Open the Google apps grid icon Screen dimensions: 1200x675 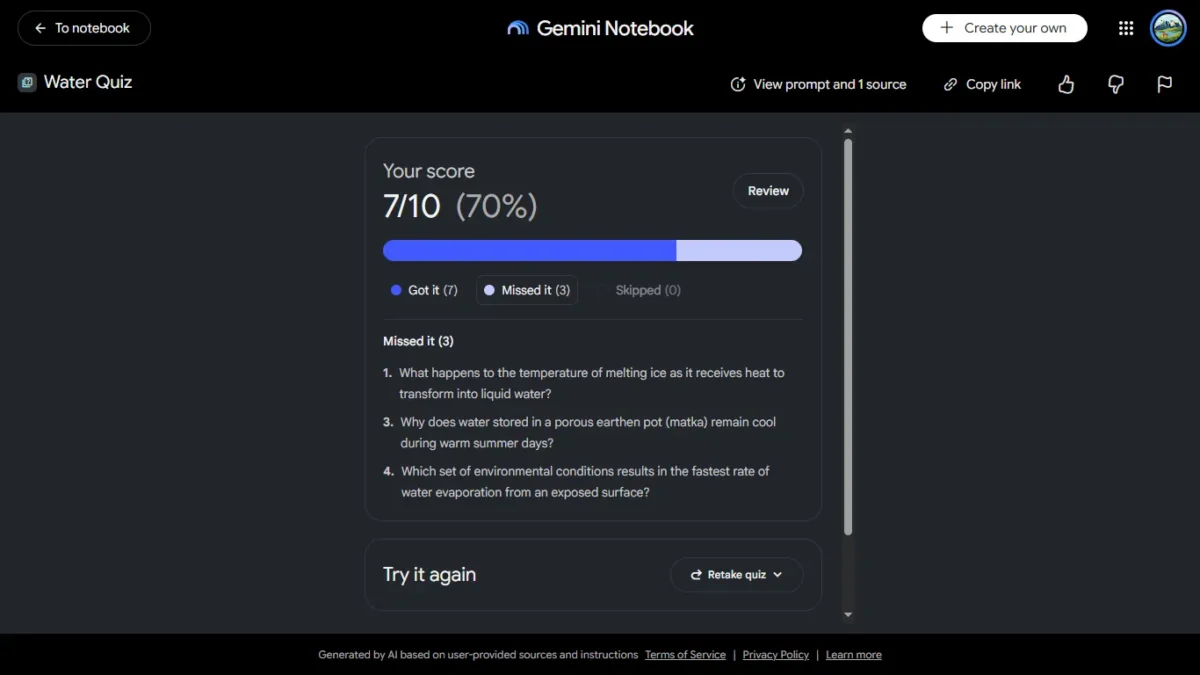pos(1126,28)
